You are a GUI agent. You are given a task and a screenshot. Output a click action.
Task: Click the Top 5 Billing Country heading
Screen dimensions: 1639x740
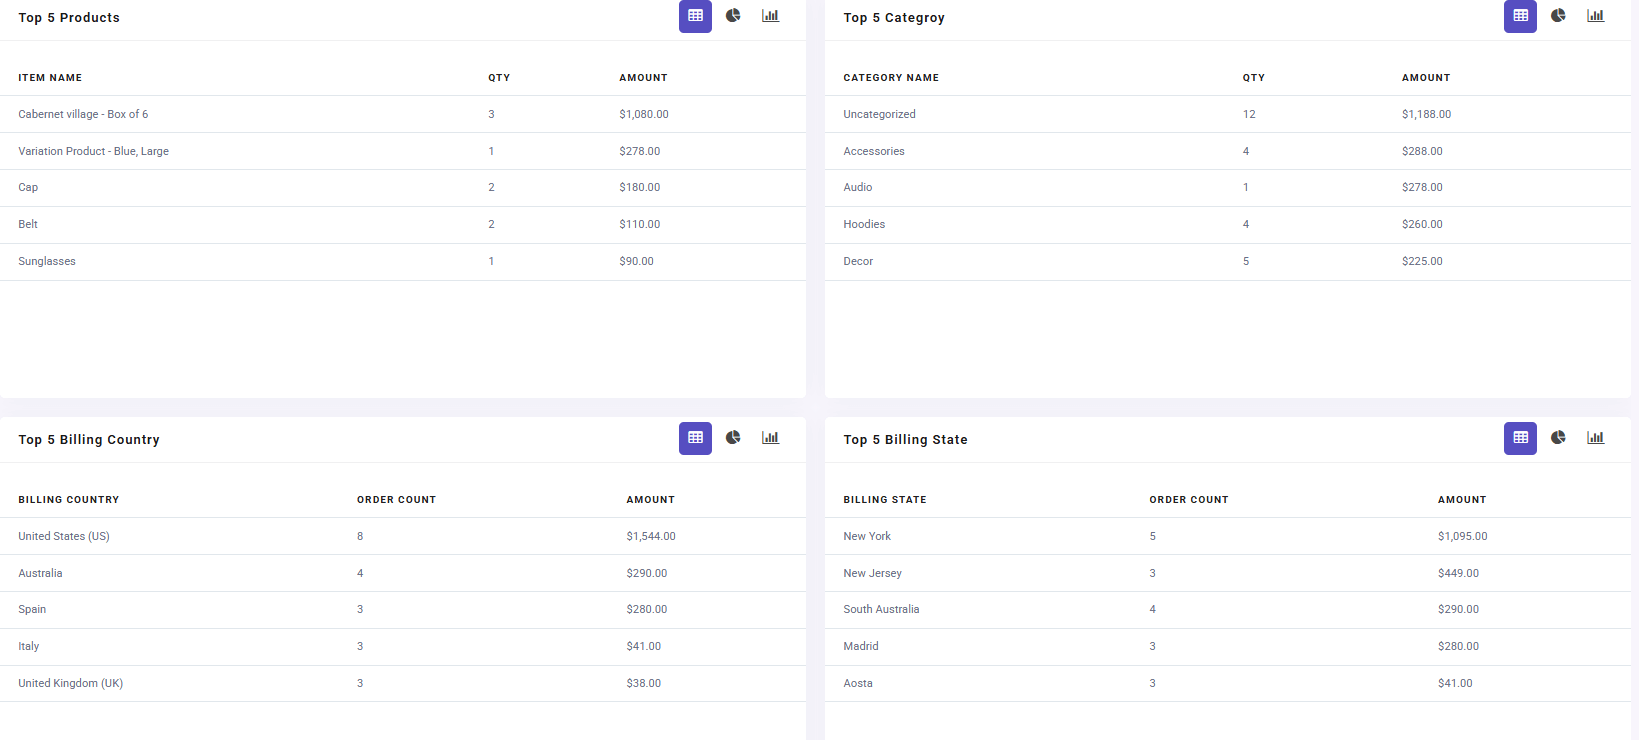click(x=89, y=439)
